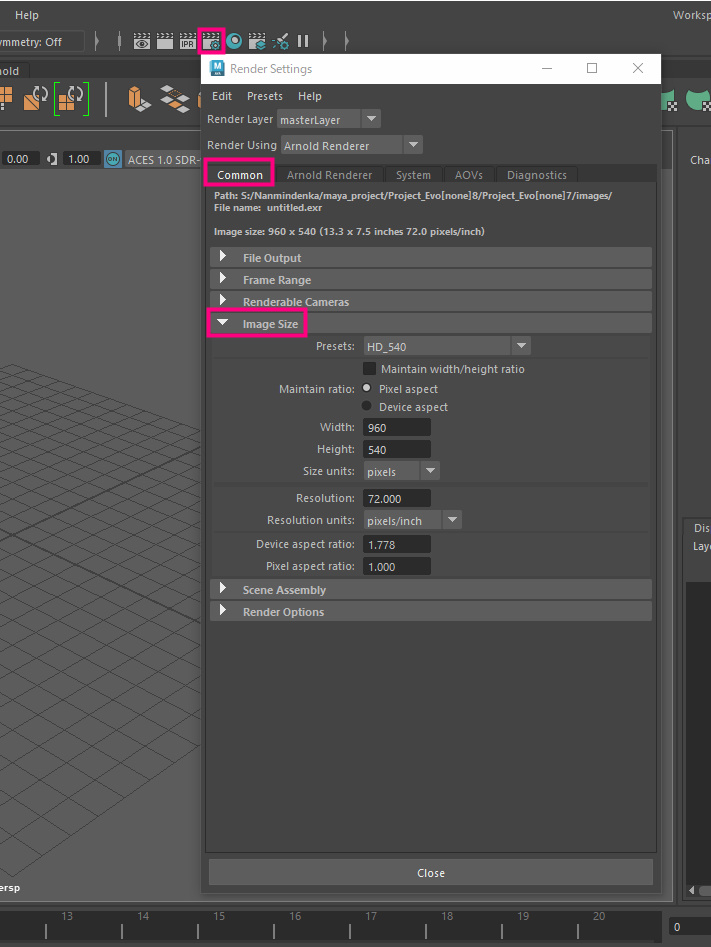Open the Light Editor icon
The height and width of the screenshot is (947, 711).
point(280,41)
